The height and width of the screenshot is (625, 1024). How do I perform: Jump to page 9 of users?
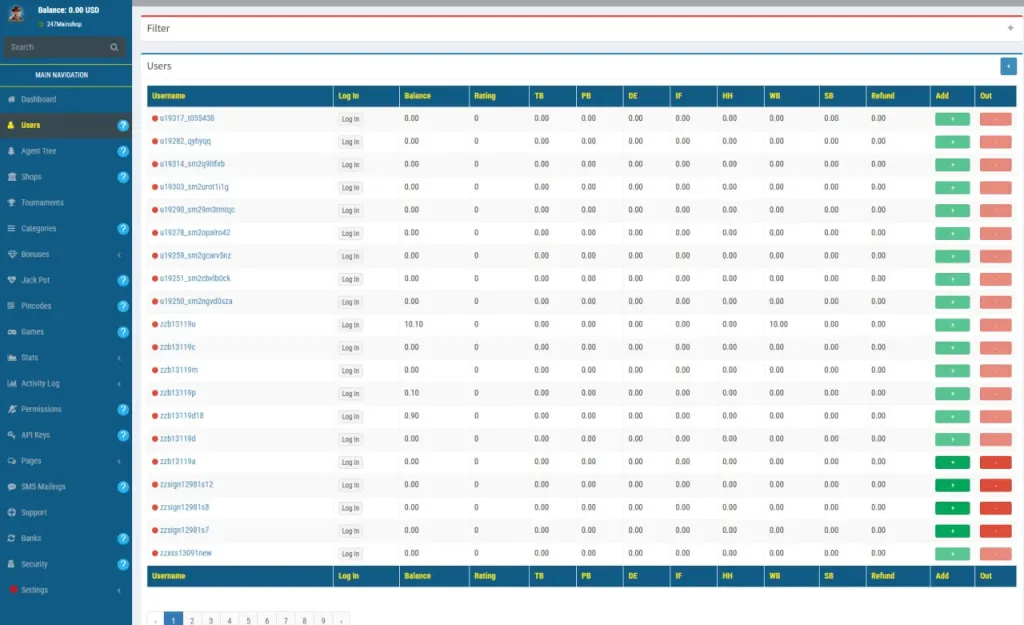pyautogui.click(x=323, y=620)
